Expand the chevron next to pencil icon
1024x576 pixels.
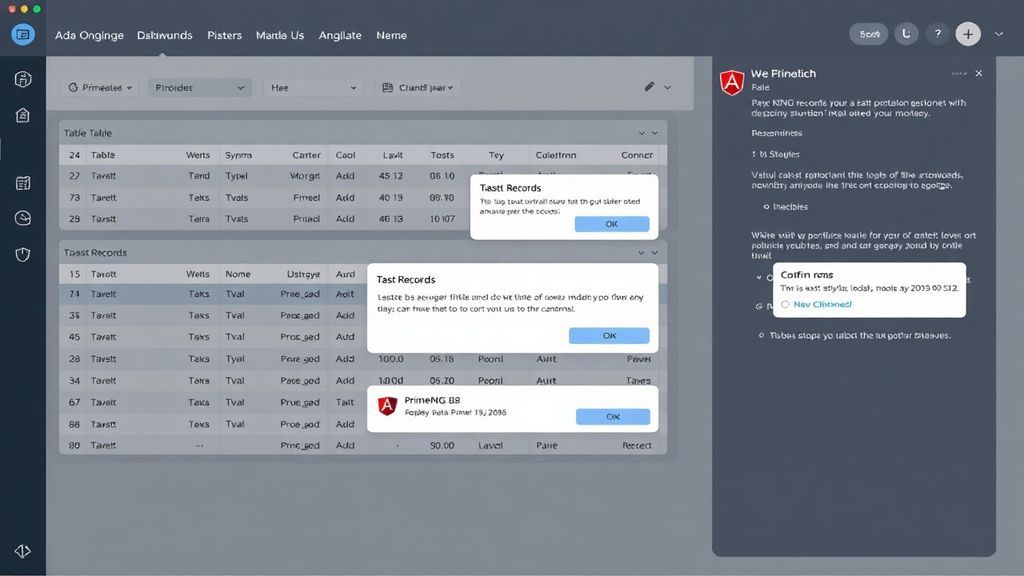[667, 88]
